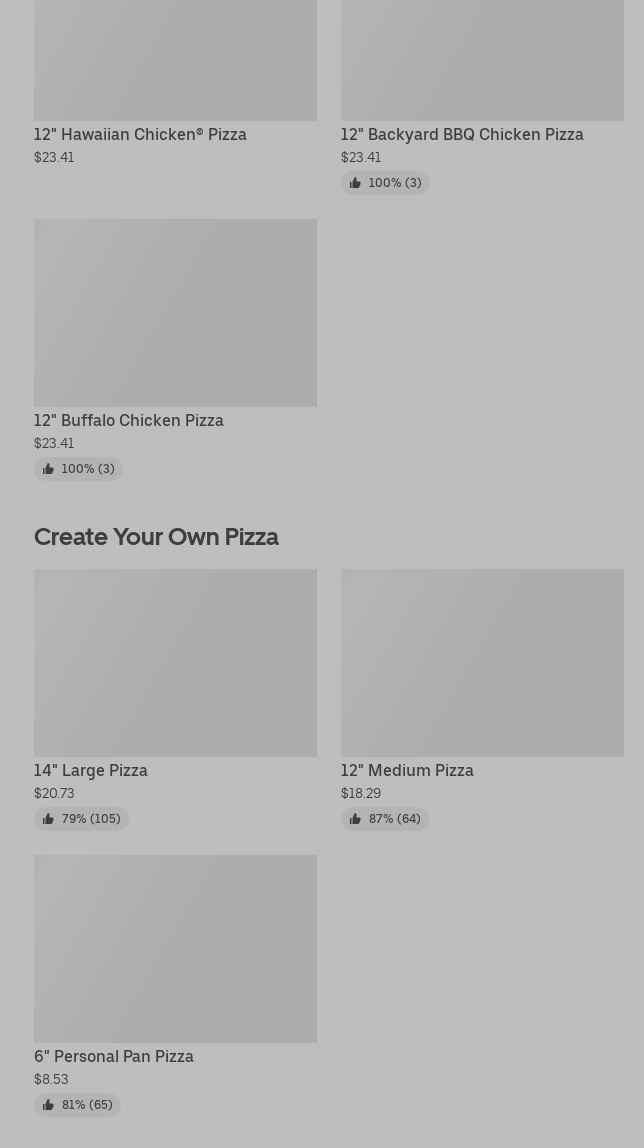Click the 6" Personal Pan Pizza image
The image size is (644, 1148).
click(x=175, y=948)
